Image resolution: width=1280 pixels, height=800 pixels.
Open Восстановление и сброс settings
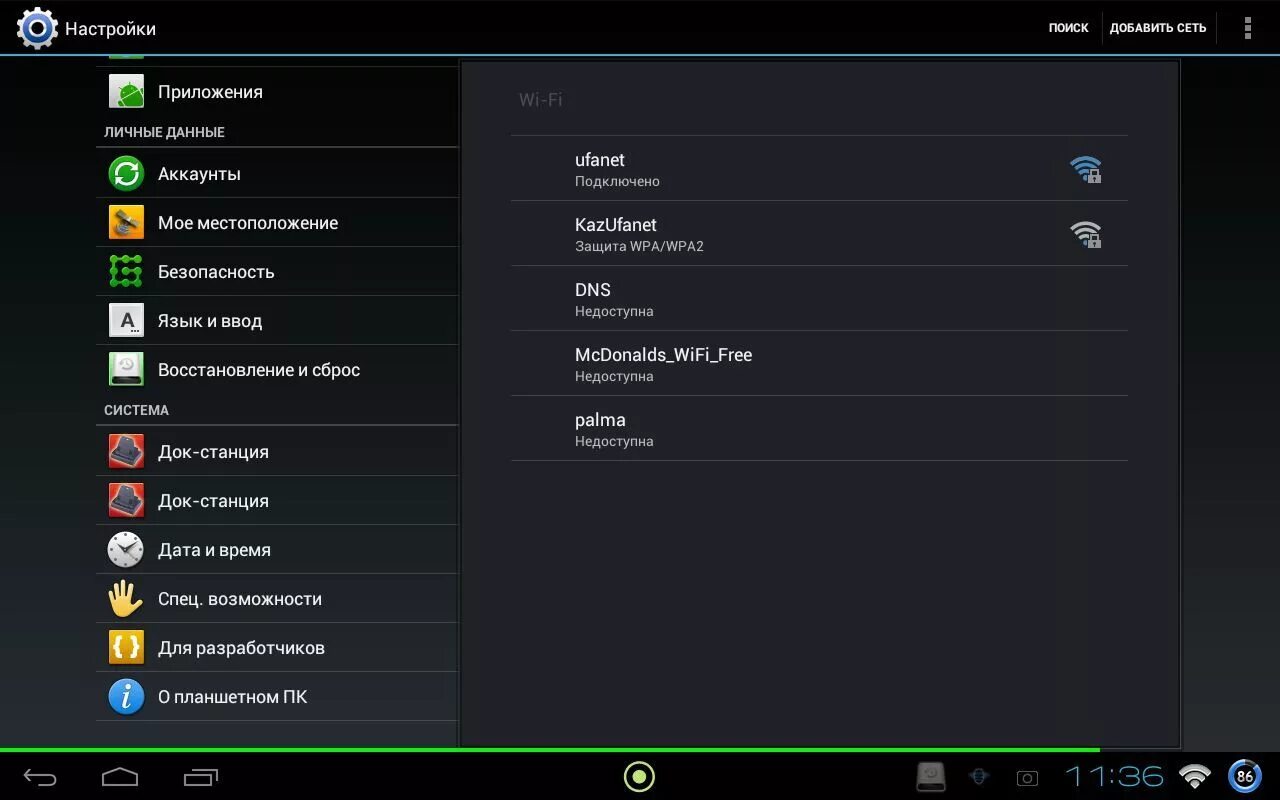(x=277, y=370)
